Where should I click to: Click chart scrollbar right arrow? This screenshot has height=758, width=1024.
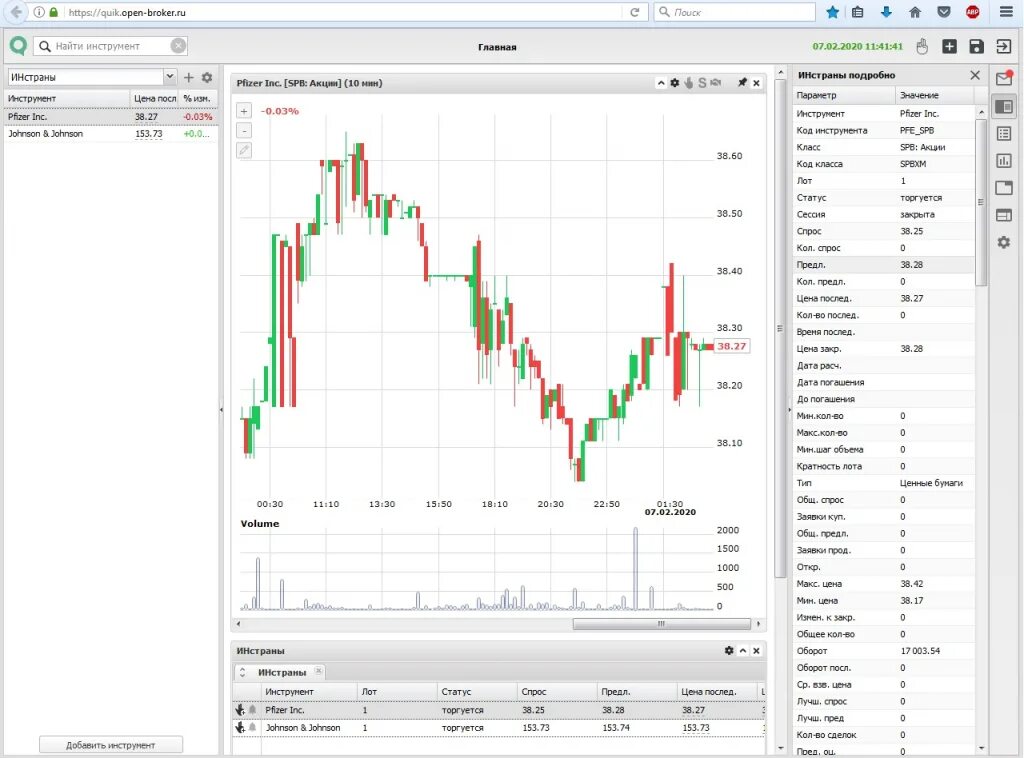tap(758, 624)
